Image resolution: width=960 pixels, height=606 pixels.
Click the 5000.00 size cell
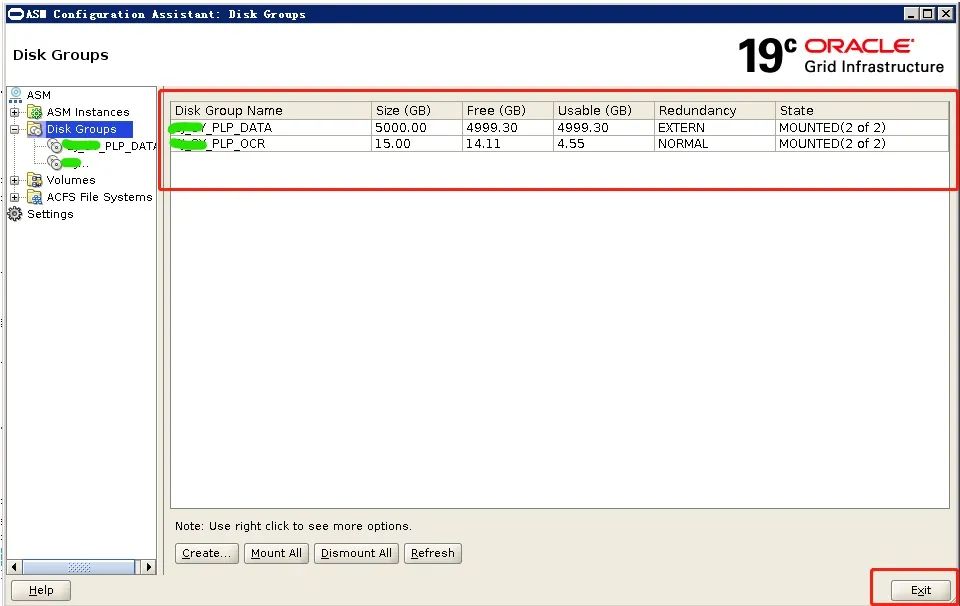pos(416,127)
